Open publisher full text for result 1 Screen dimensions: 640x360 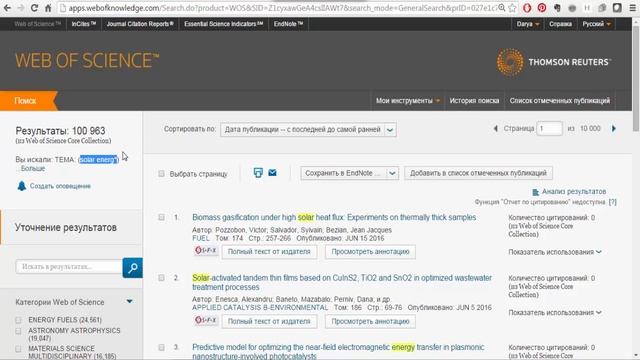point(269,252)
